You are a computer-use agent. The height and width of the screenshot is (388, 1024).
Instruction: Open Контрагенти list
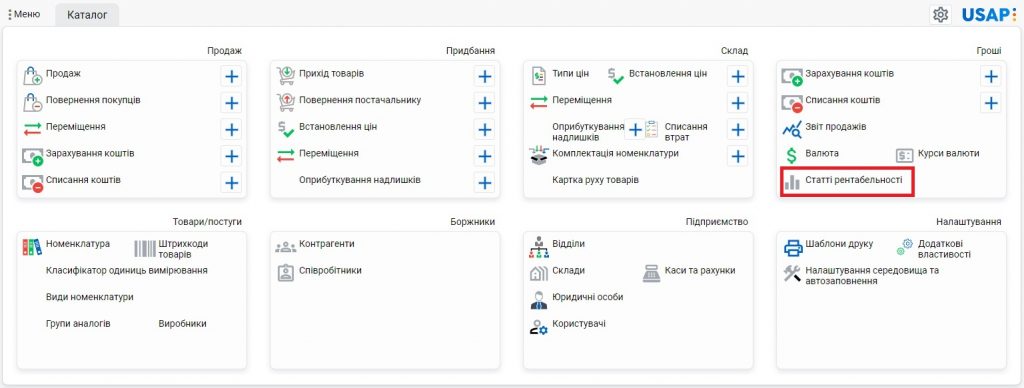327,244
